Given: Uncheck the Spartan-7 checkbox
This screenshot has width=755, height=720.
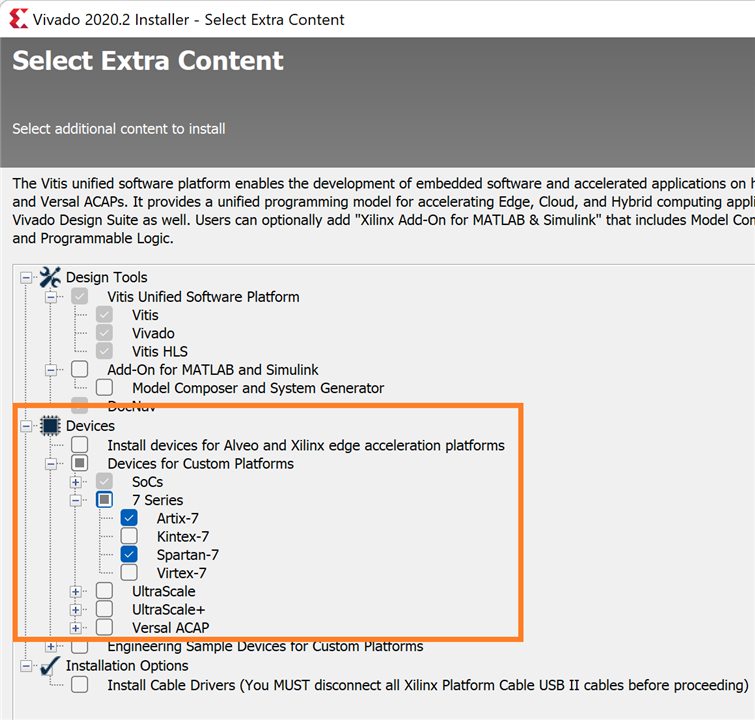Looking at the screenshot, I should [129, 554].
